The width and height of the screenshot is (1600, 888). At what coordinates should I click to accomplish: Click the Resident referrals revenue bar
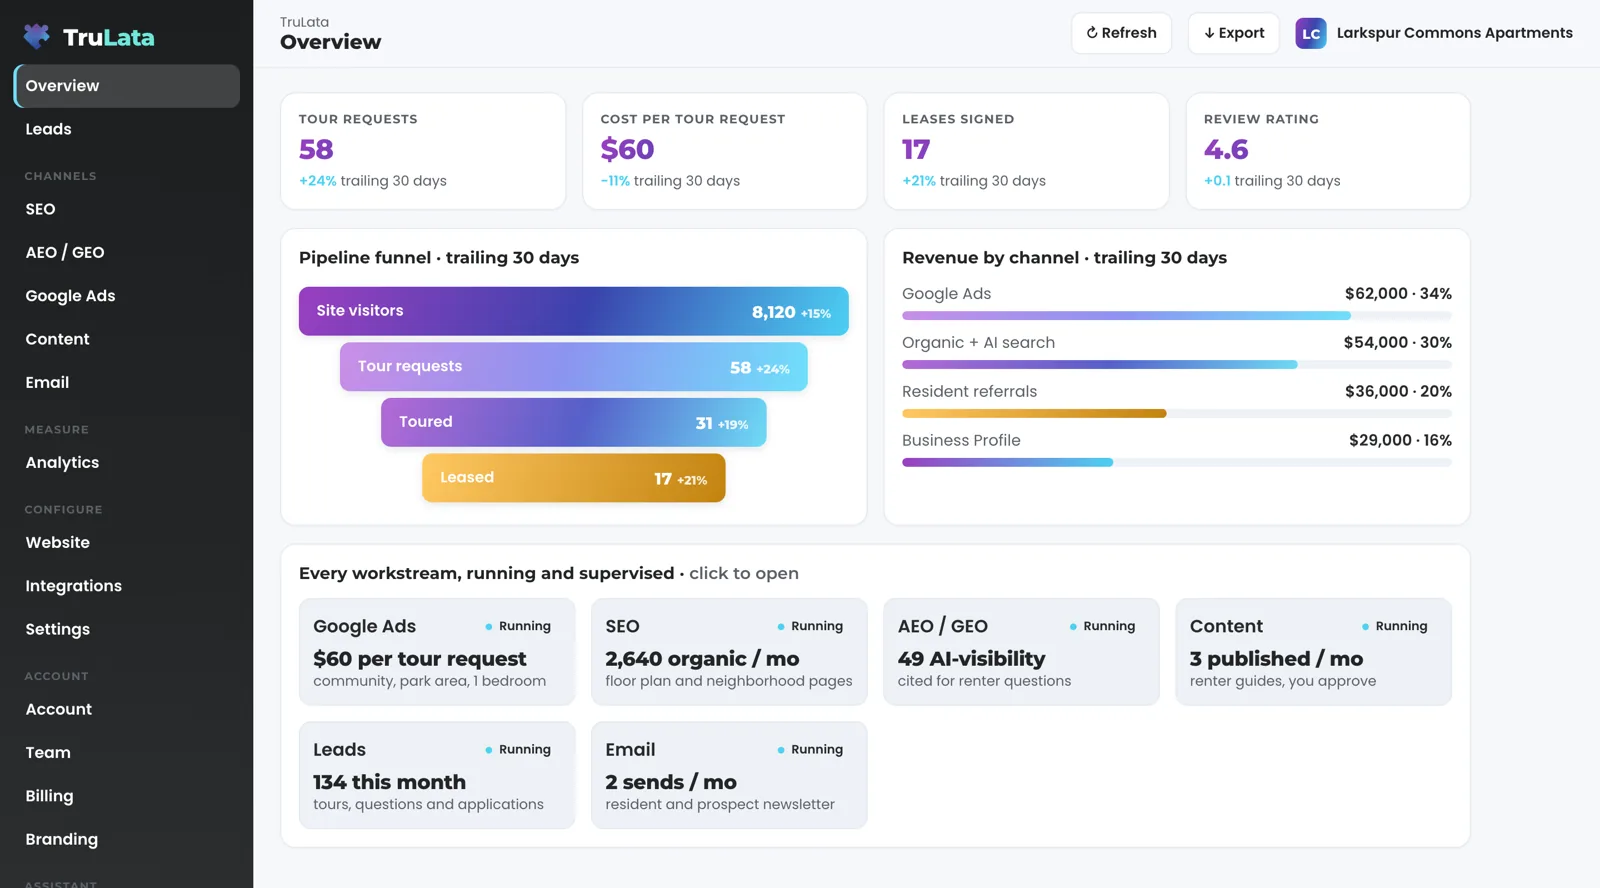click(x=1177, y=413)
